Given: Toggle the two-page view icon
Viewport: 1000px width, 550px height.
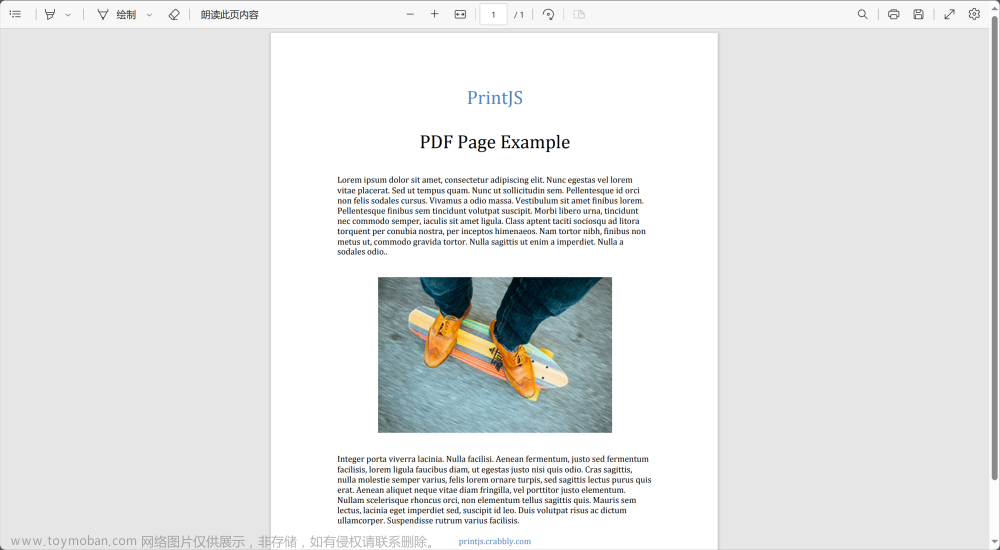Looking at the screenshot, I should (x=579, y=14).
